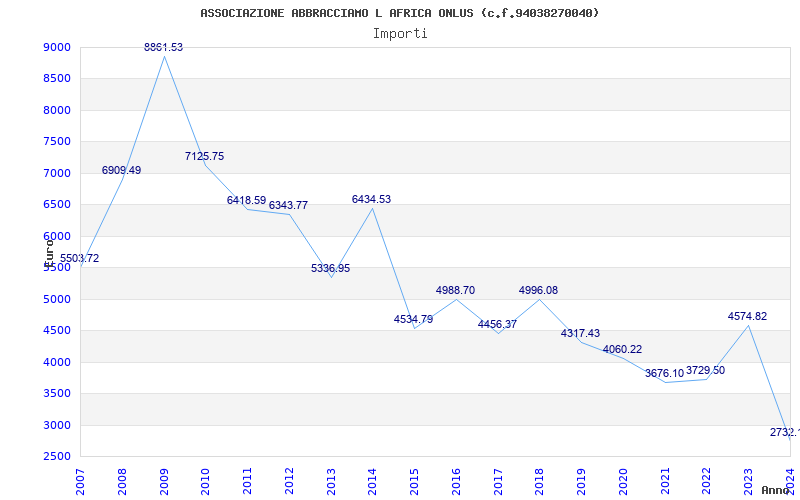Screen dimensions: 800x500
Task: Select the data label 4574.82
Action: [747, 316]
